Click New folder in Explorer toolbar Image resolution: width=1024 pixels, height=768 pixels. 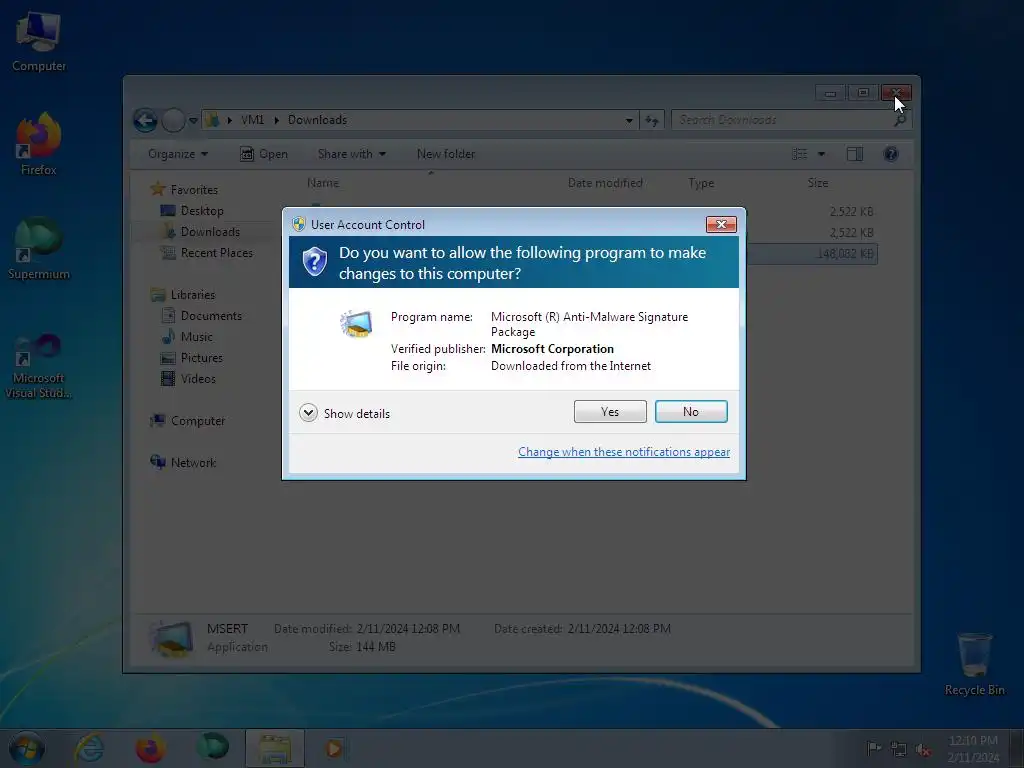pyautogui.click(x=446, y=154)
